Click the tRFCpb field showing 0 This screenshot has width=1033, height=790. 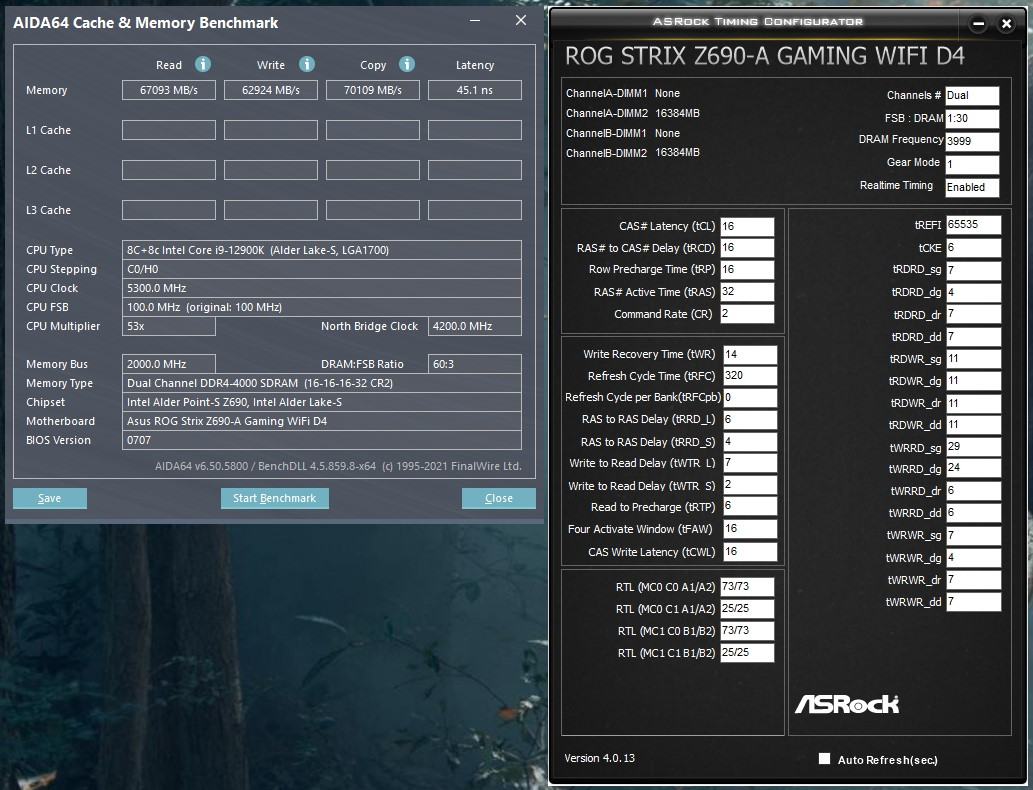(x=750, y=397)
